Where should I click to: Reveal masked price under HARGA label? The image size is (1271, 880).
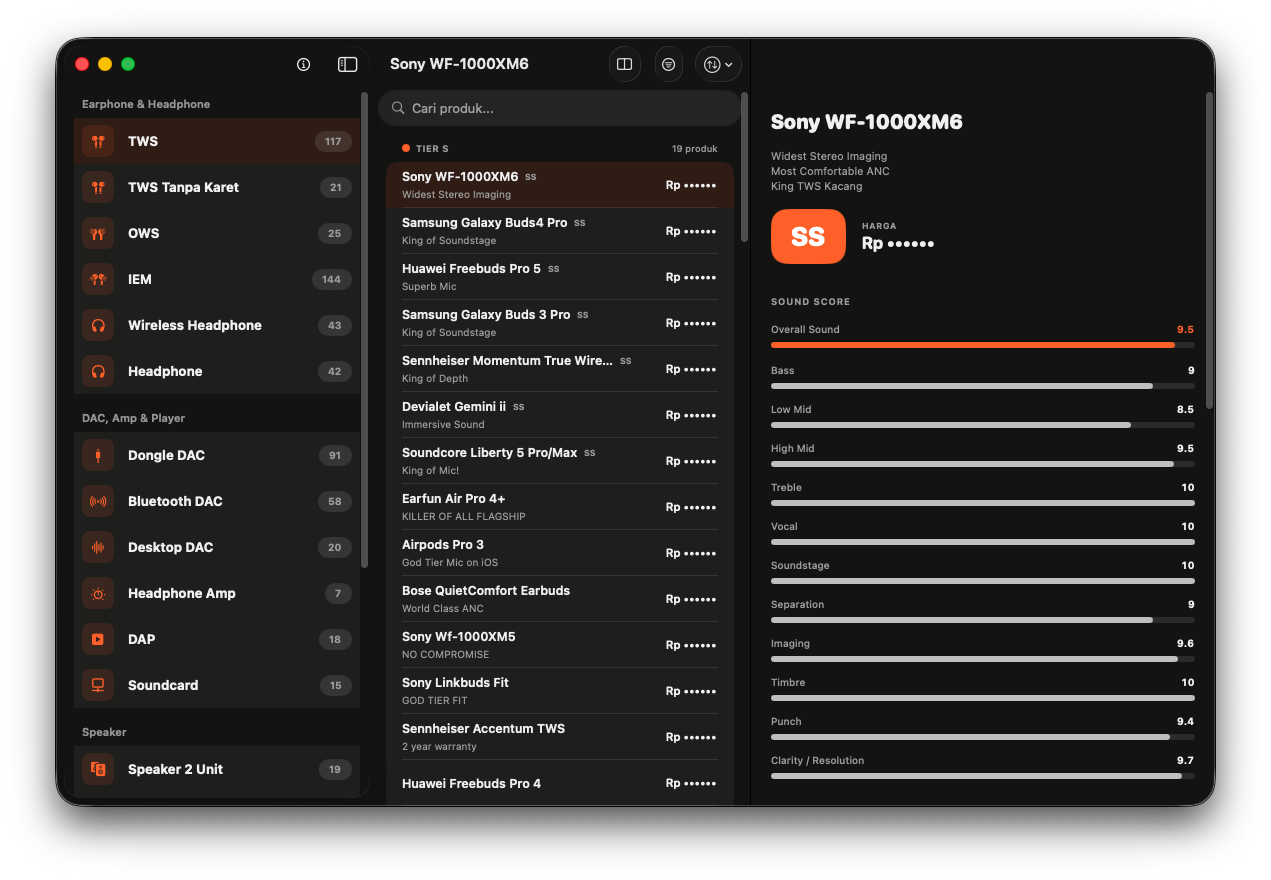click(x=898, y=243)
